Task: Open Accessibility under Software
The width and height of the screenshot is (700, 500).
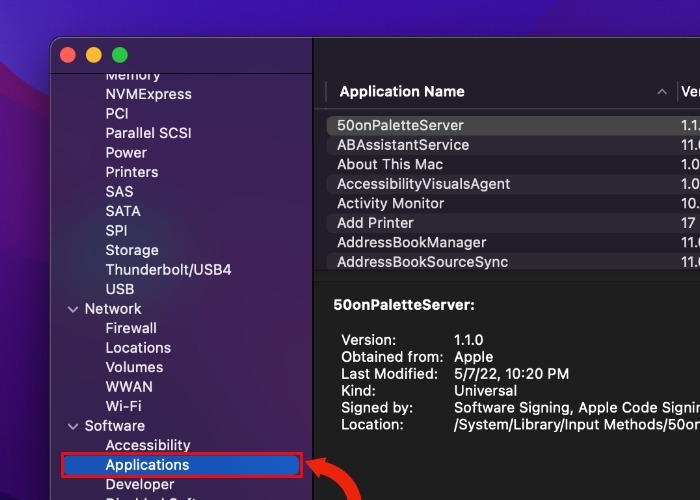Action: coord(148,445)
